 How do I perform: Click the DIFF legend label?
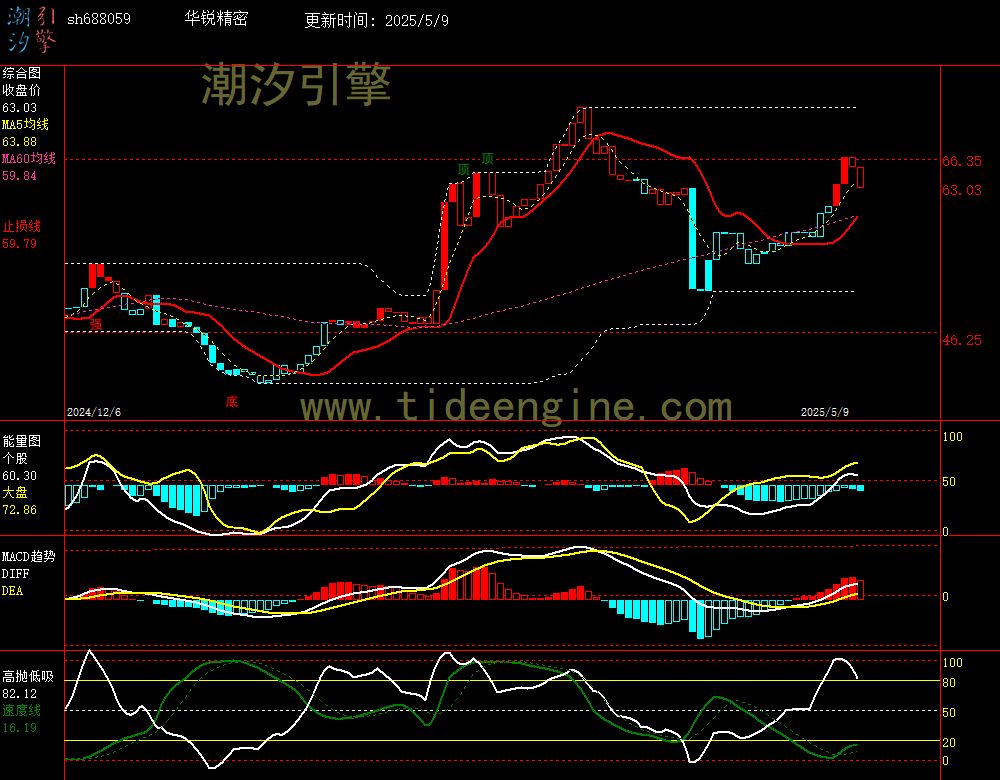[15, 573]
